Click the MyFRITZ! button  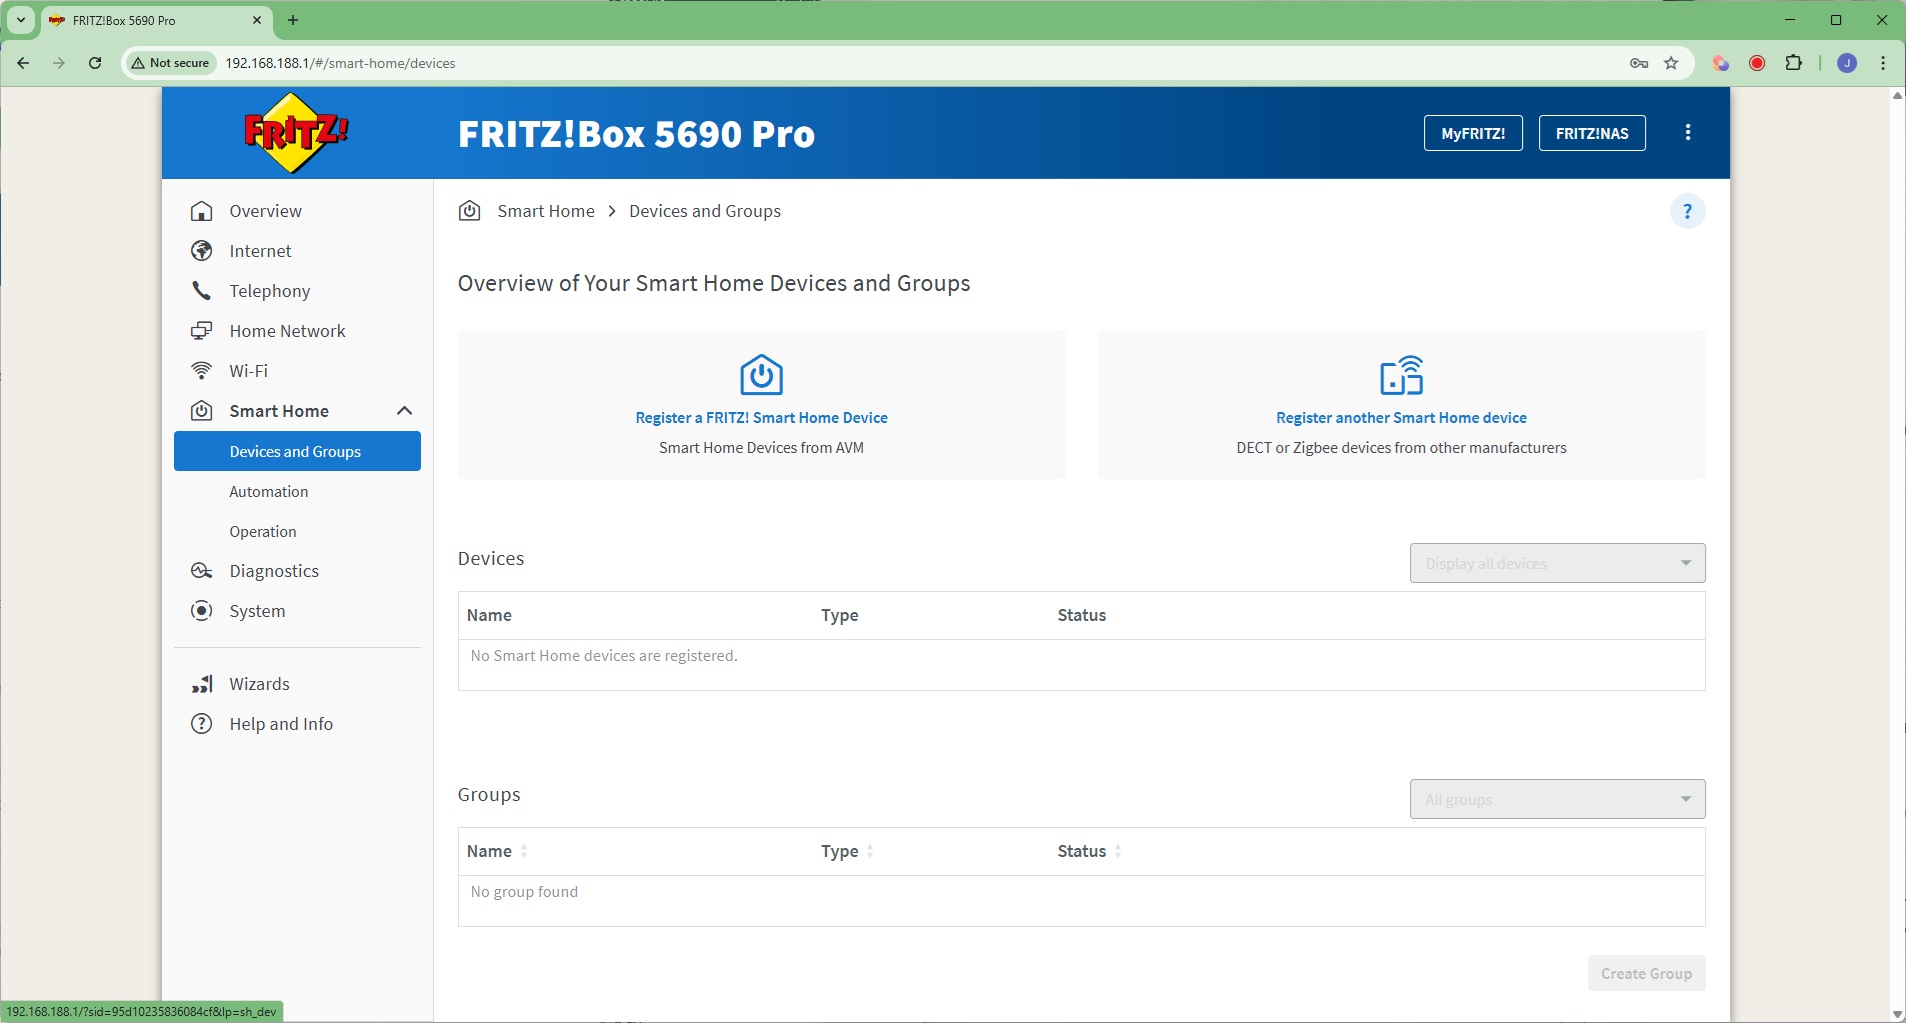1472,133
